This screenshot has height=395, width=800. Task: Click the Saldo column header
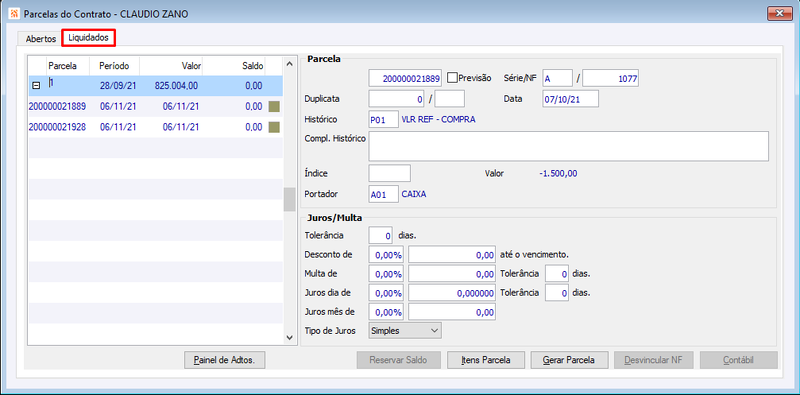click(x=234, y=66)
